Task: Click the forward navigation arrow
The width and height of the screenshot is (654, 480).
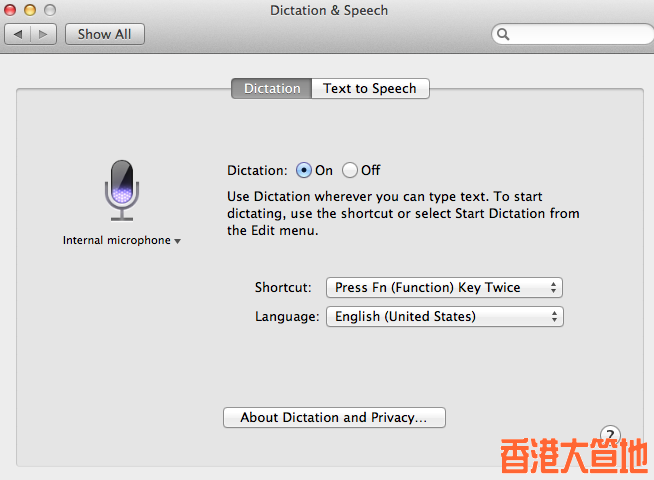Action: coord(43,34)
